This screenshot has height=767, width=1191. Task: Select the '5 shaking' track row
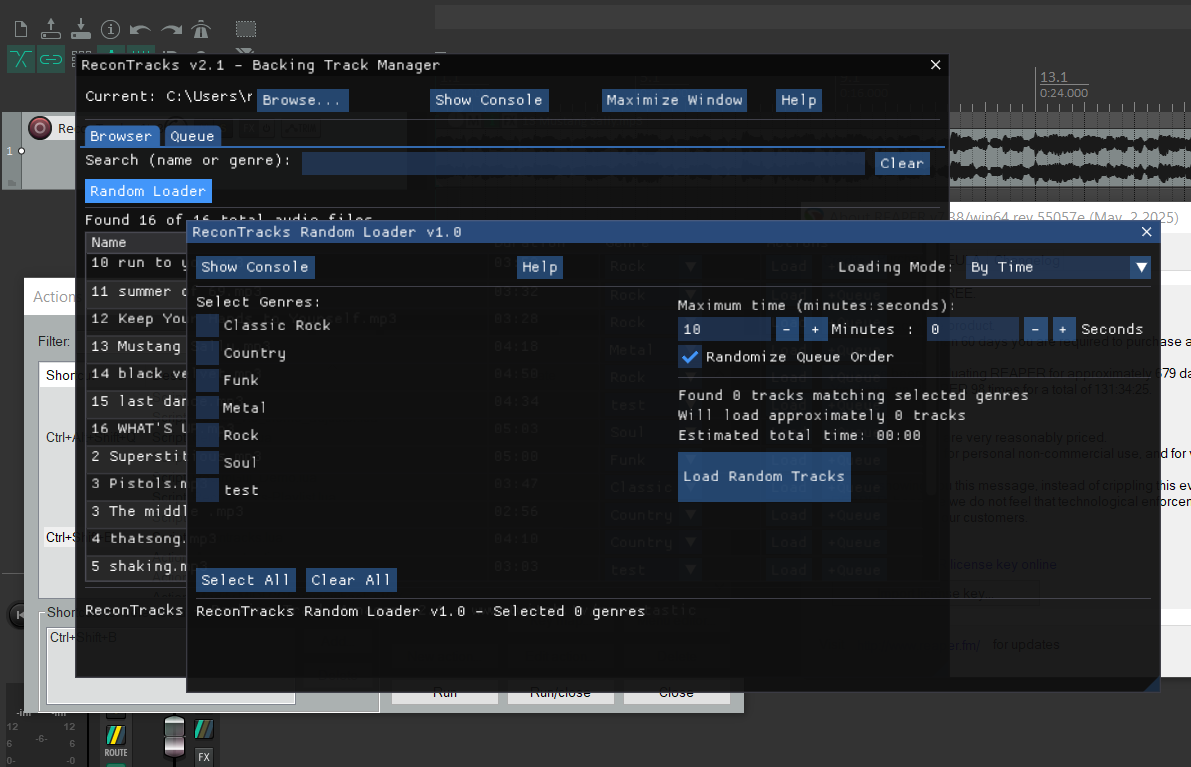coord(137,567)
